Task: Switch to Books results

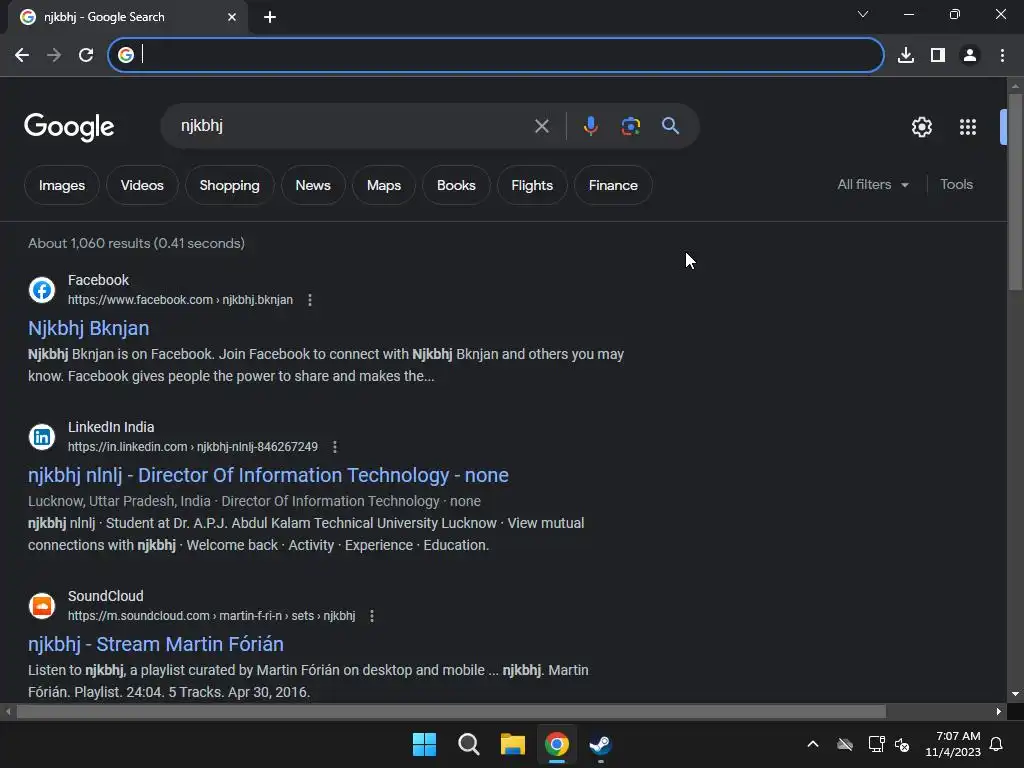Action: [456, 185]
